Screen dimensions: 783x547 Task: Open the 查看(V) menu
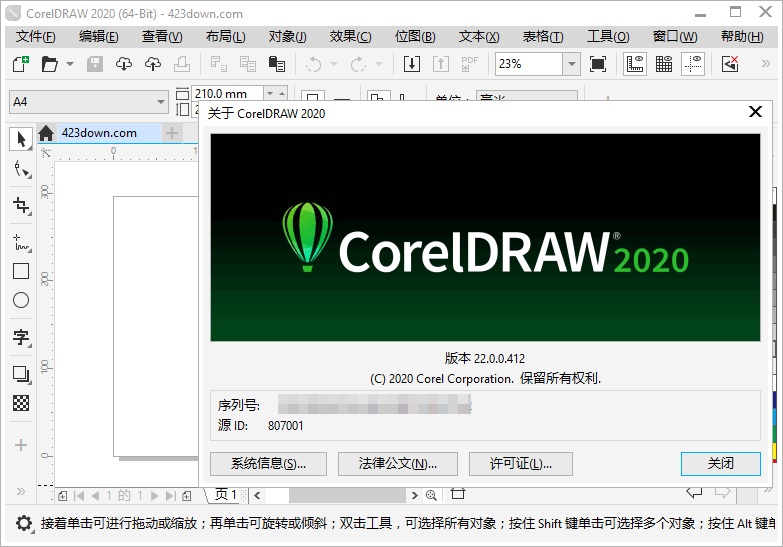pos(162,36)
